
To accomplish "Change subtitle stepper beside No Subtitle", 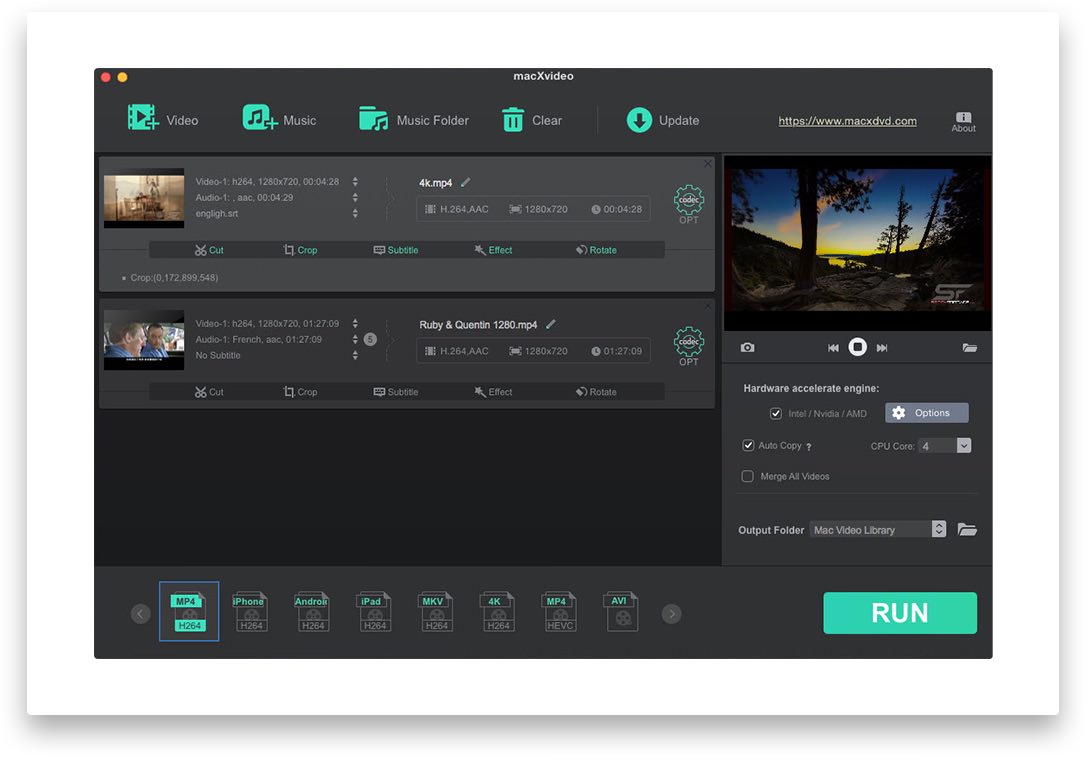I will [x=355, y=355].
